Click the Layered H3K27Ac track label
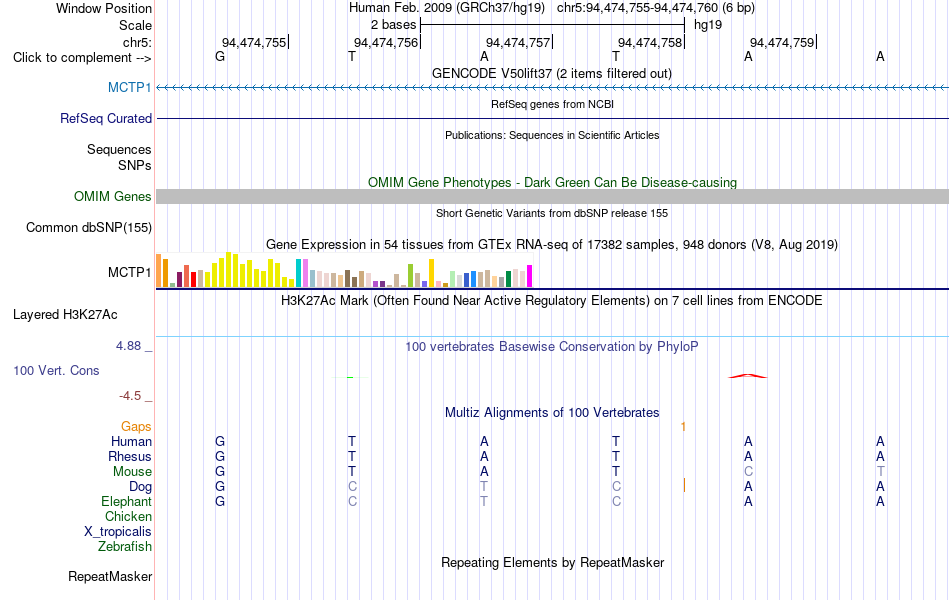Screen dimensions: 950x600 pyautogui.click(x=65, y=315)
